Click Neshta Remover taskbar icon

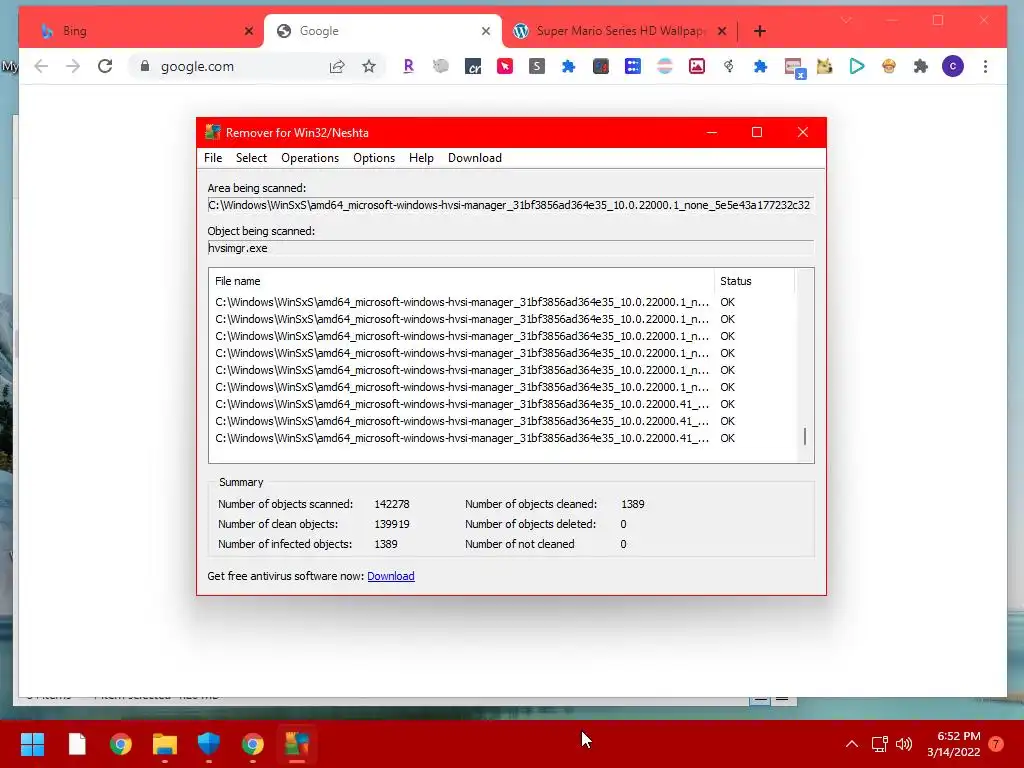(296, 744)
